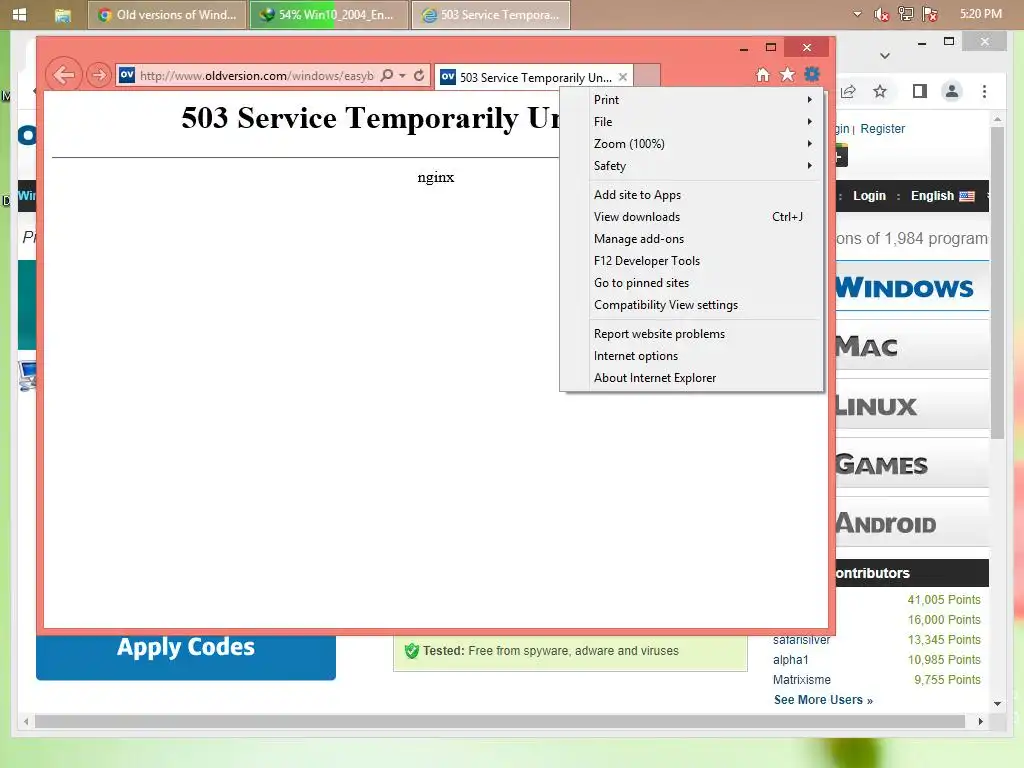Click the IE Home icon
Image resolution: width=1024 pixels, height=768 pixels.
[763, 74]
